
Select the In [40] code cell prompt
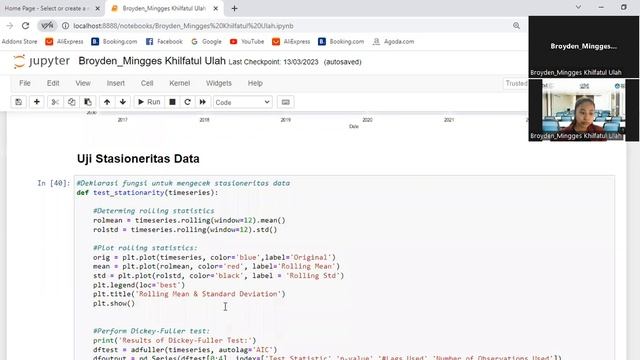click(x=53, y=183)
